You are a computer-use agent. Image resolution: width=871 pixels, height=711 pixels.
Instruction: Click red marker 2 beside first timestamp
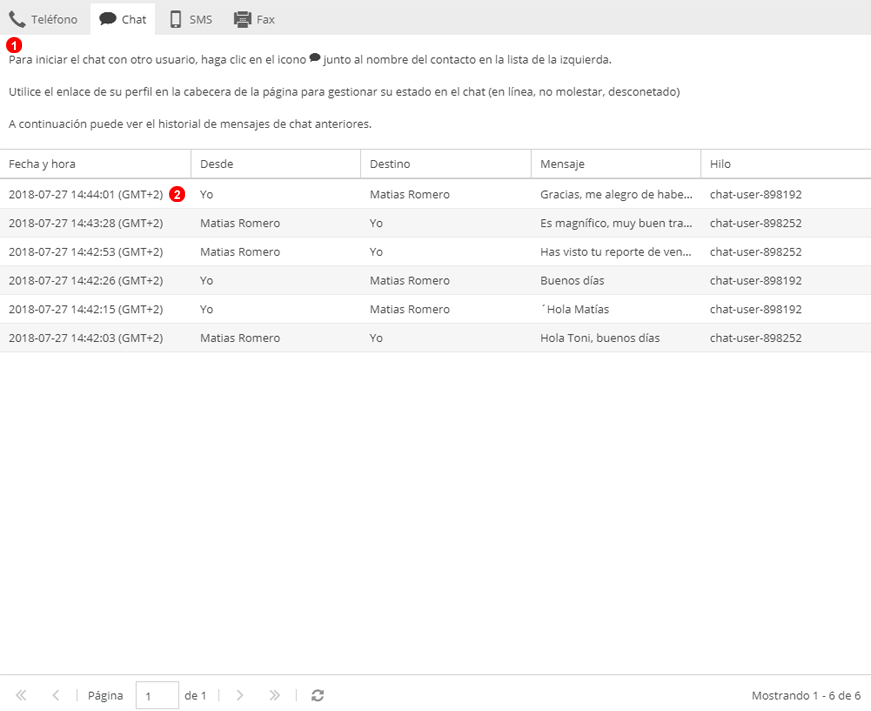177,194
